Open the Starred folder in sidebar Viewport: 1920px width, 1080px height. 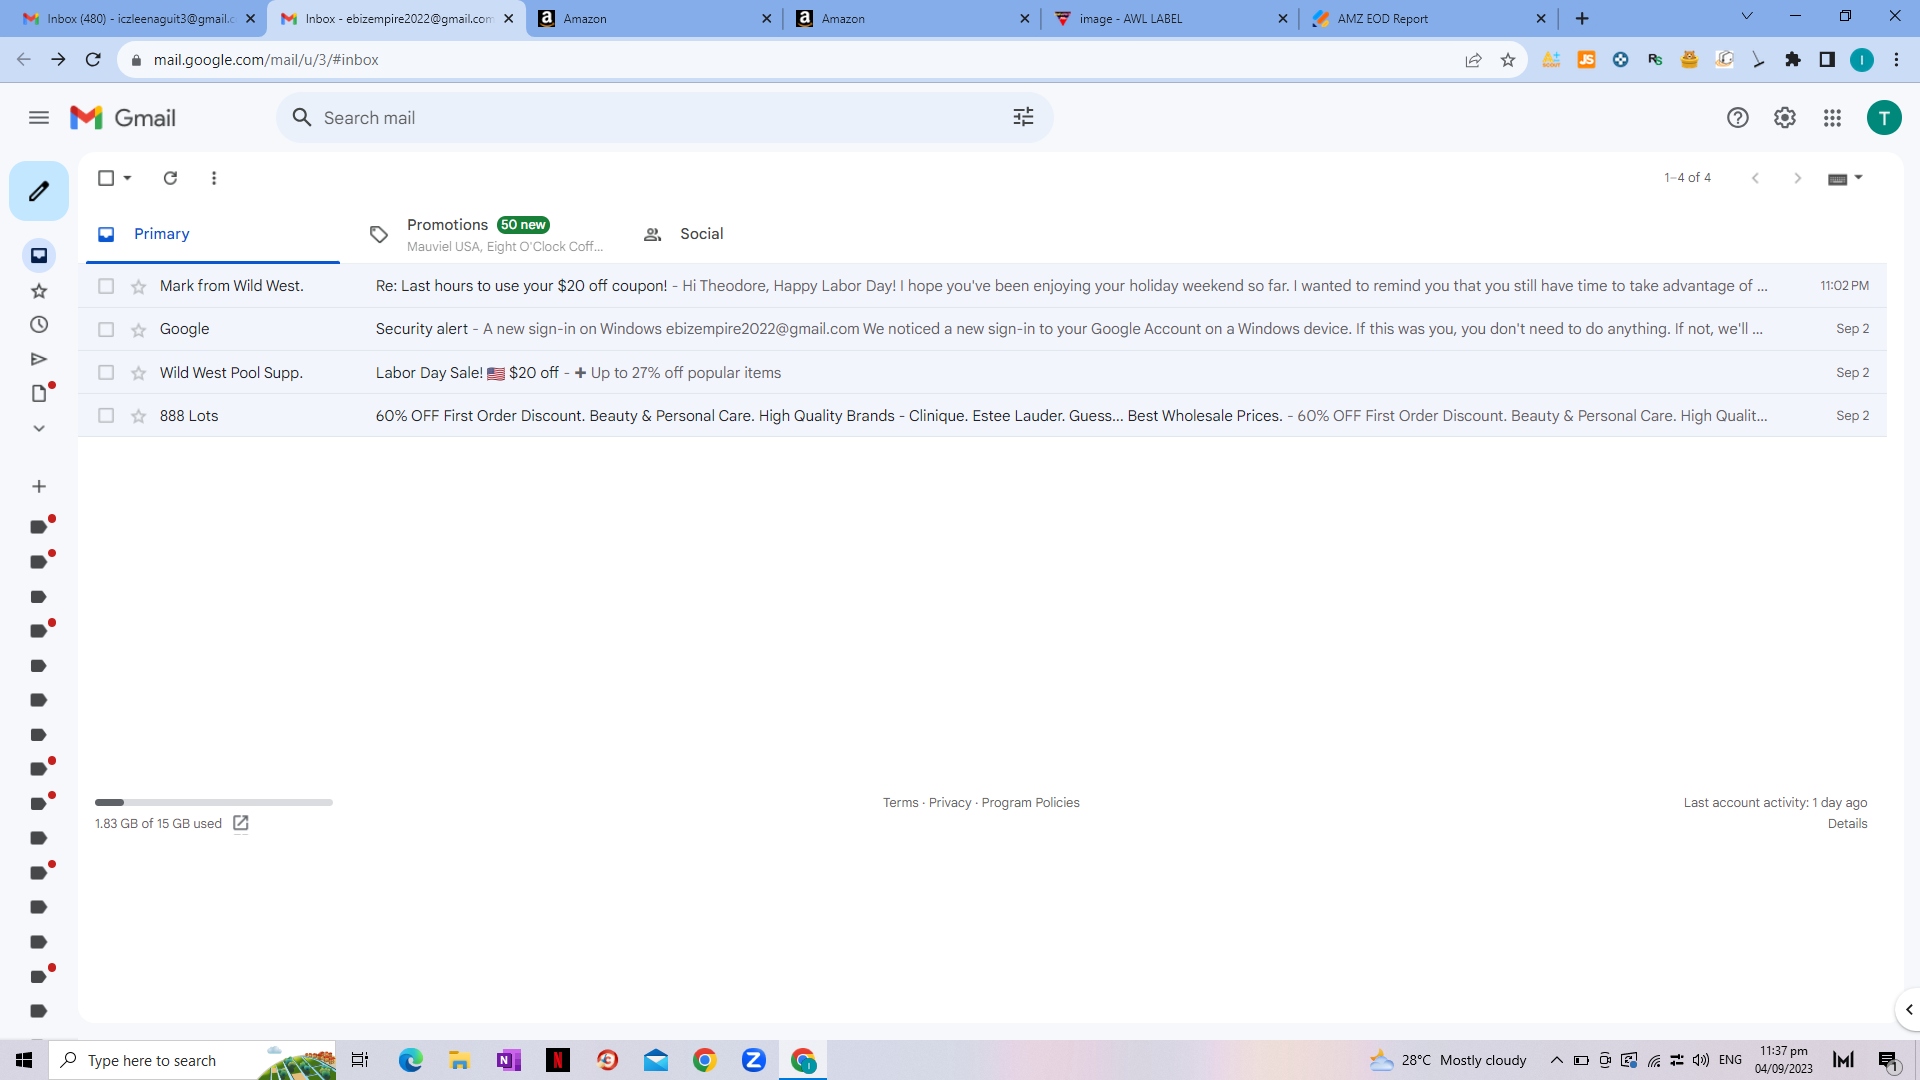[x=39, y=291]
